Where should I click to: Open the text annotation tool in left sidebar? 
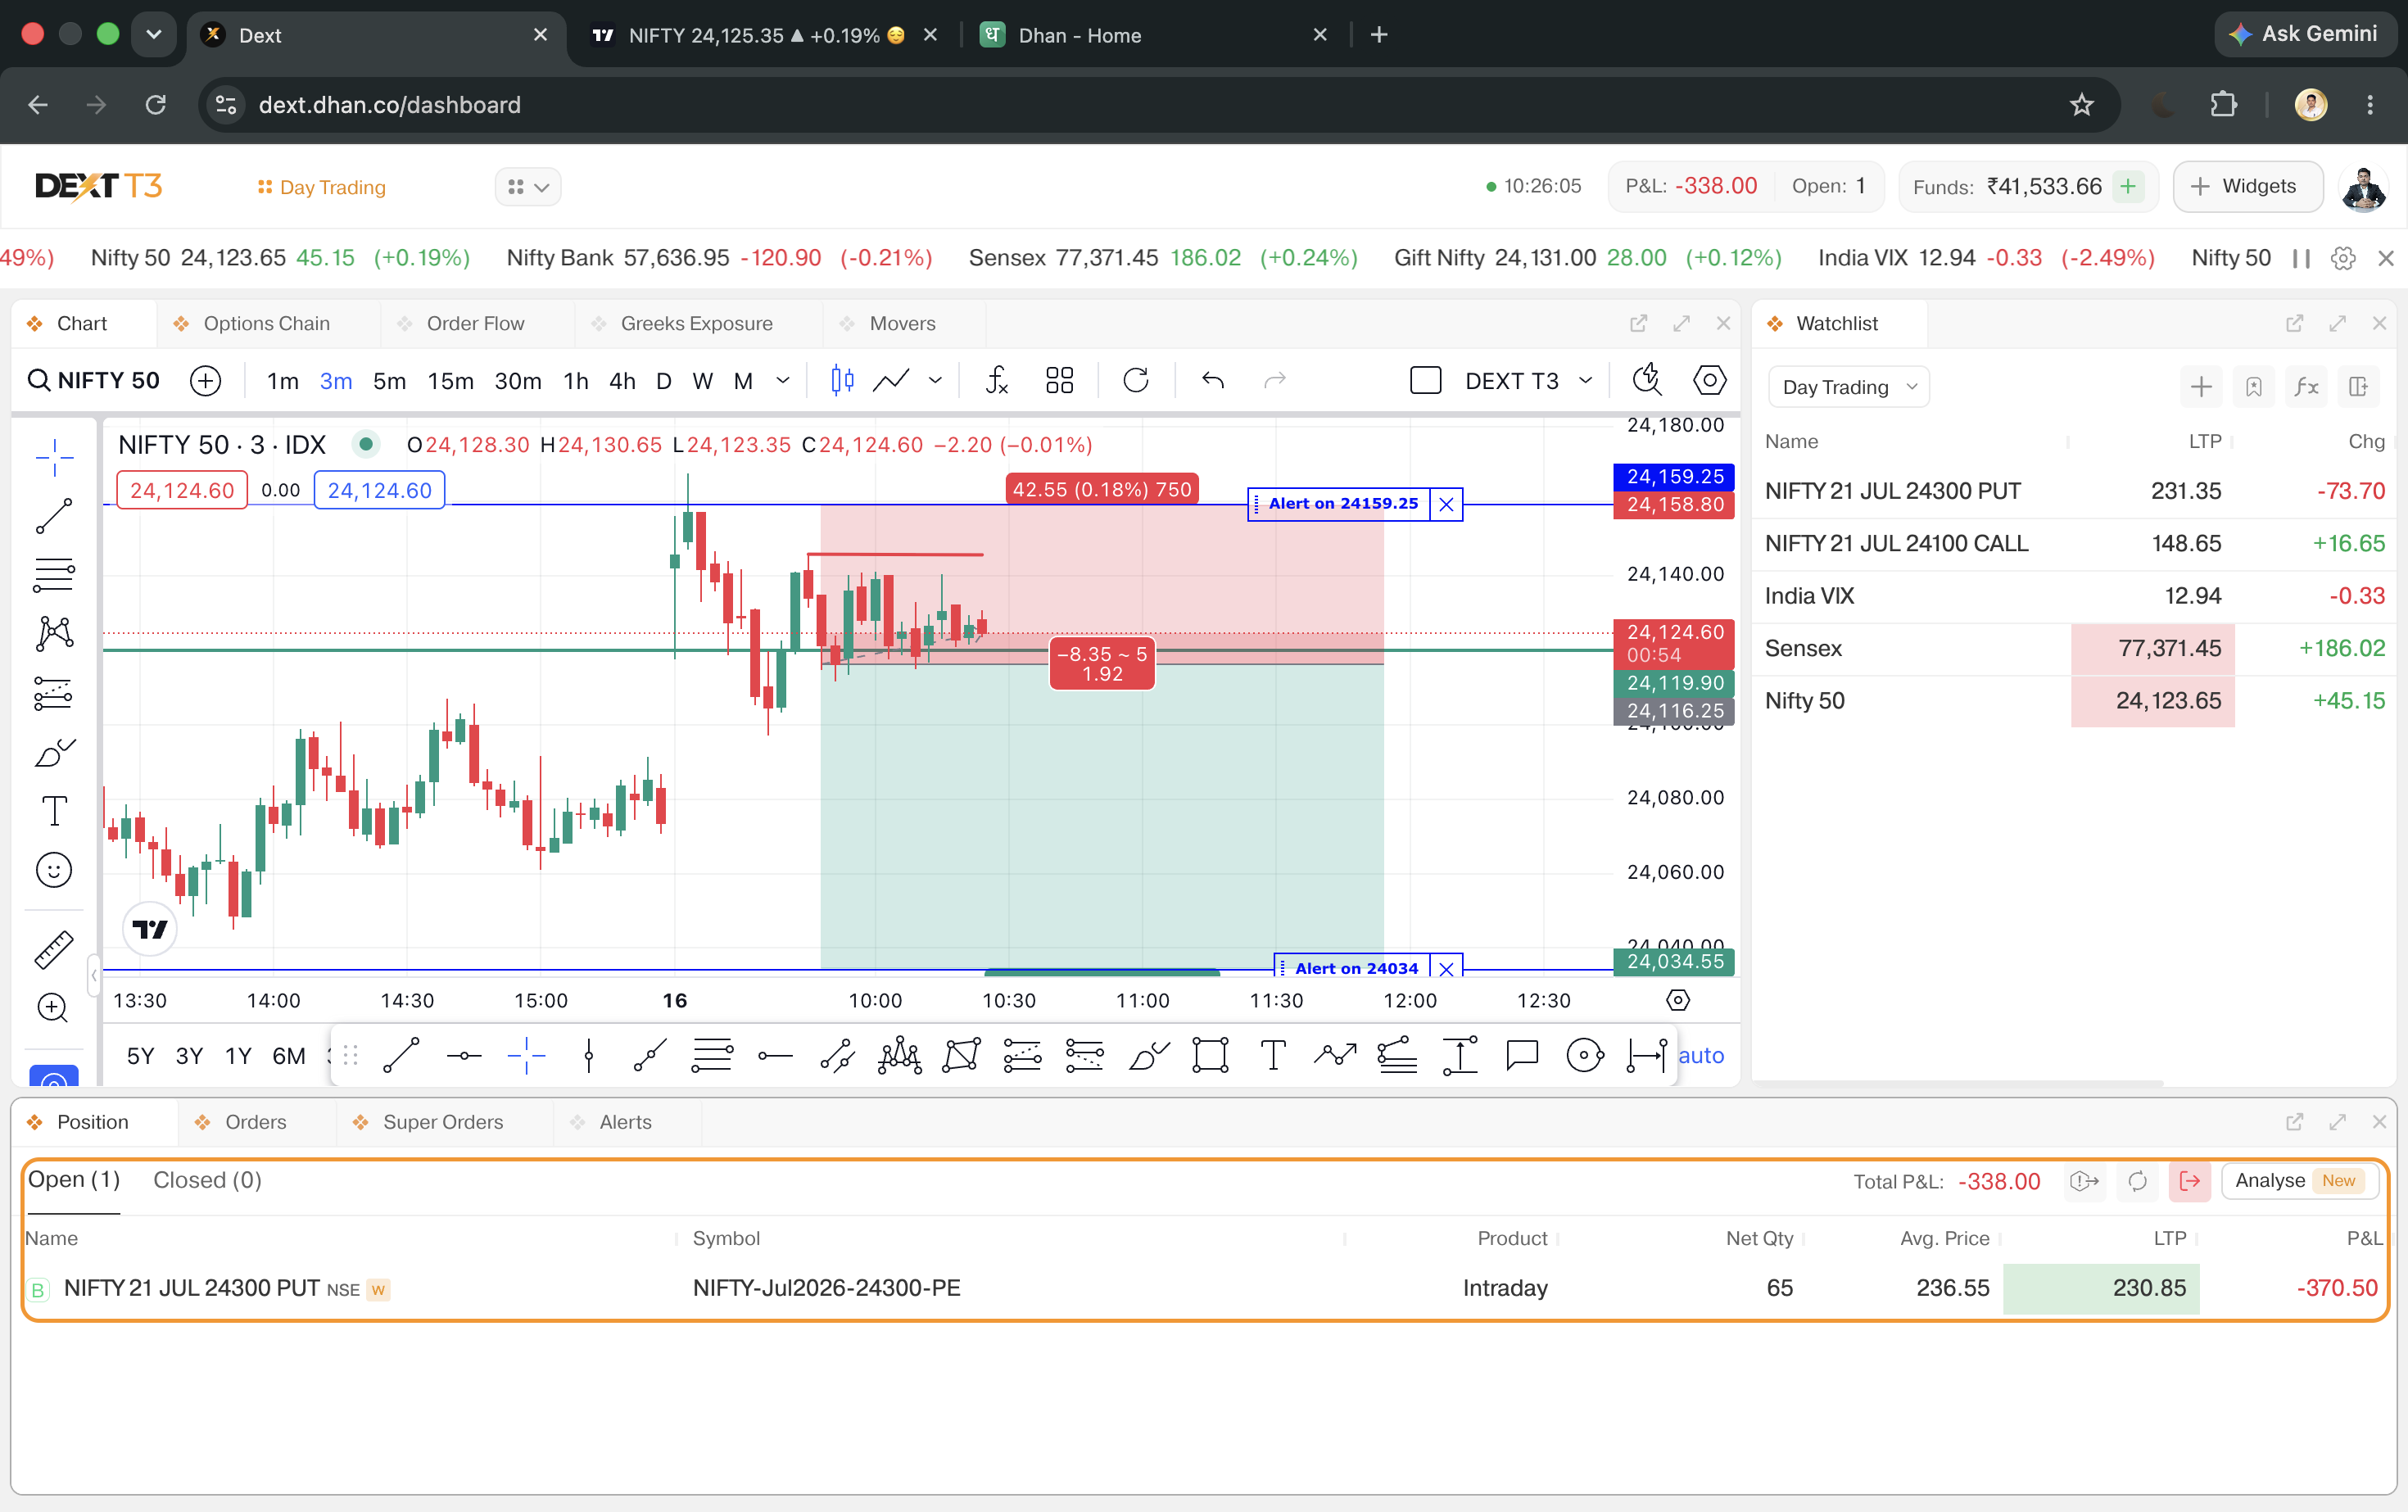point(54,811)
